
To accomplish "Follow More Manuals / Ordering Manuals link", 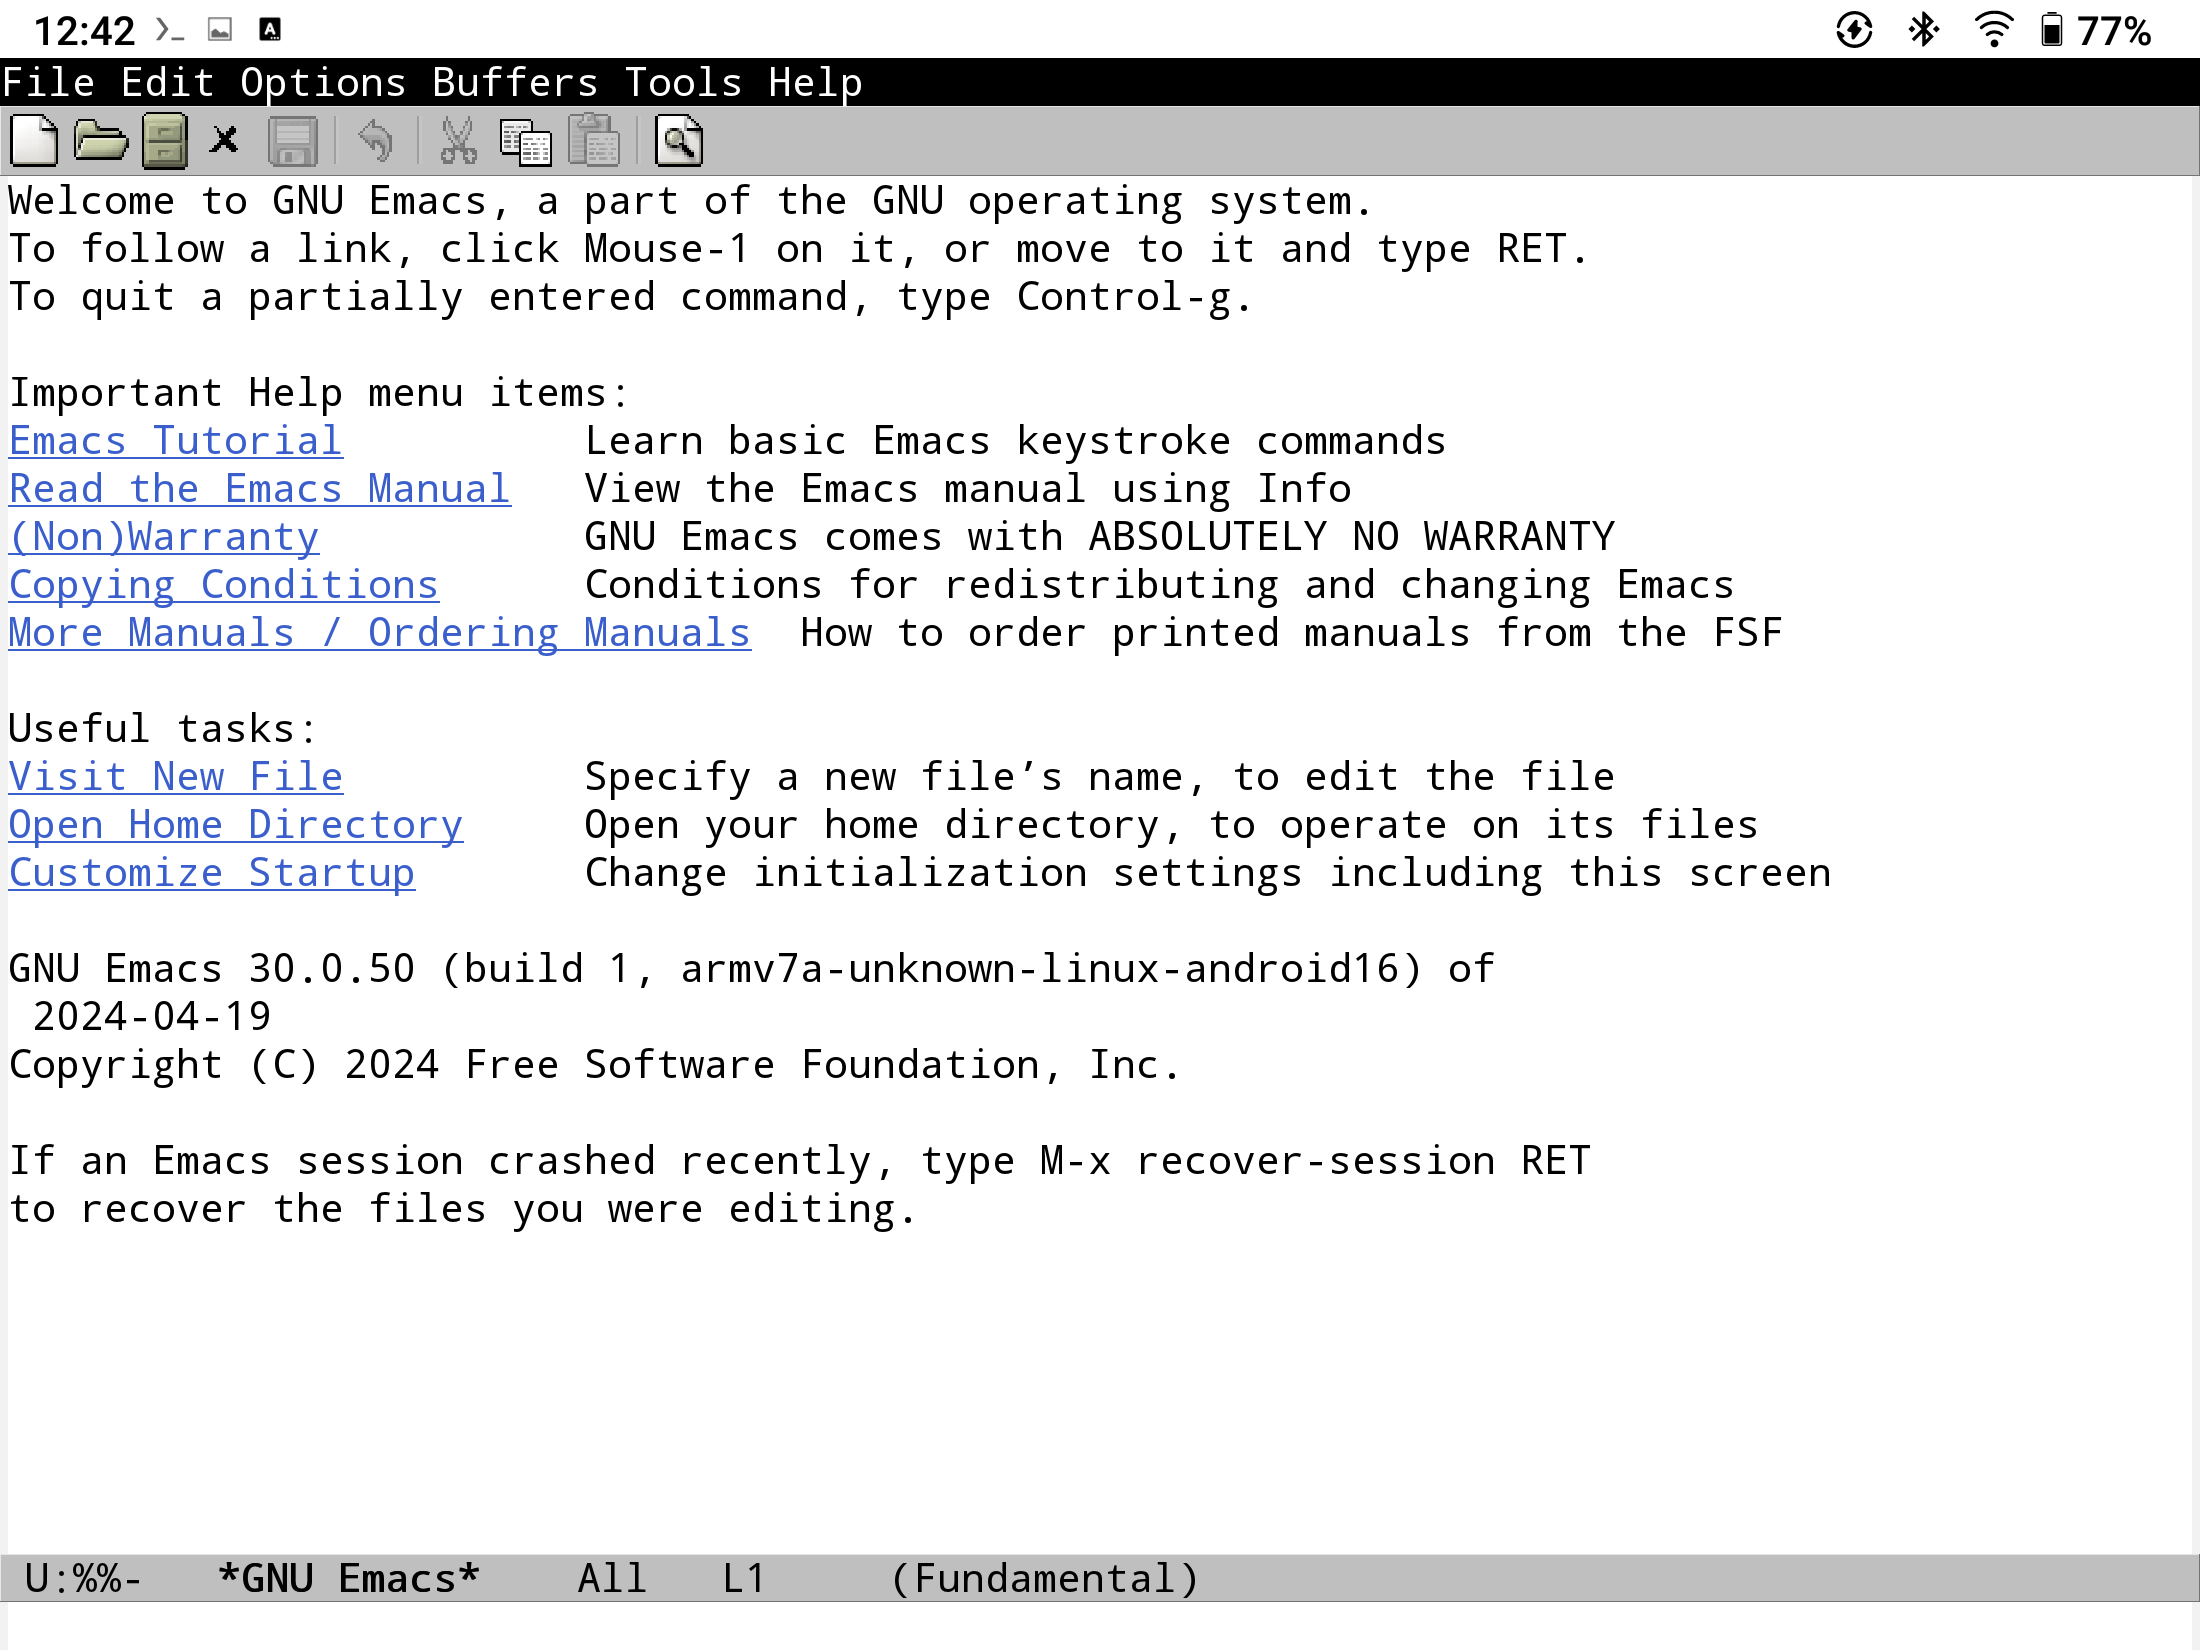I will (x=380, y=633).
